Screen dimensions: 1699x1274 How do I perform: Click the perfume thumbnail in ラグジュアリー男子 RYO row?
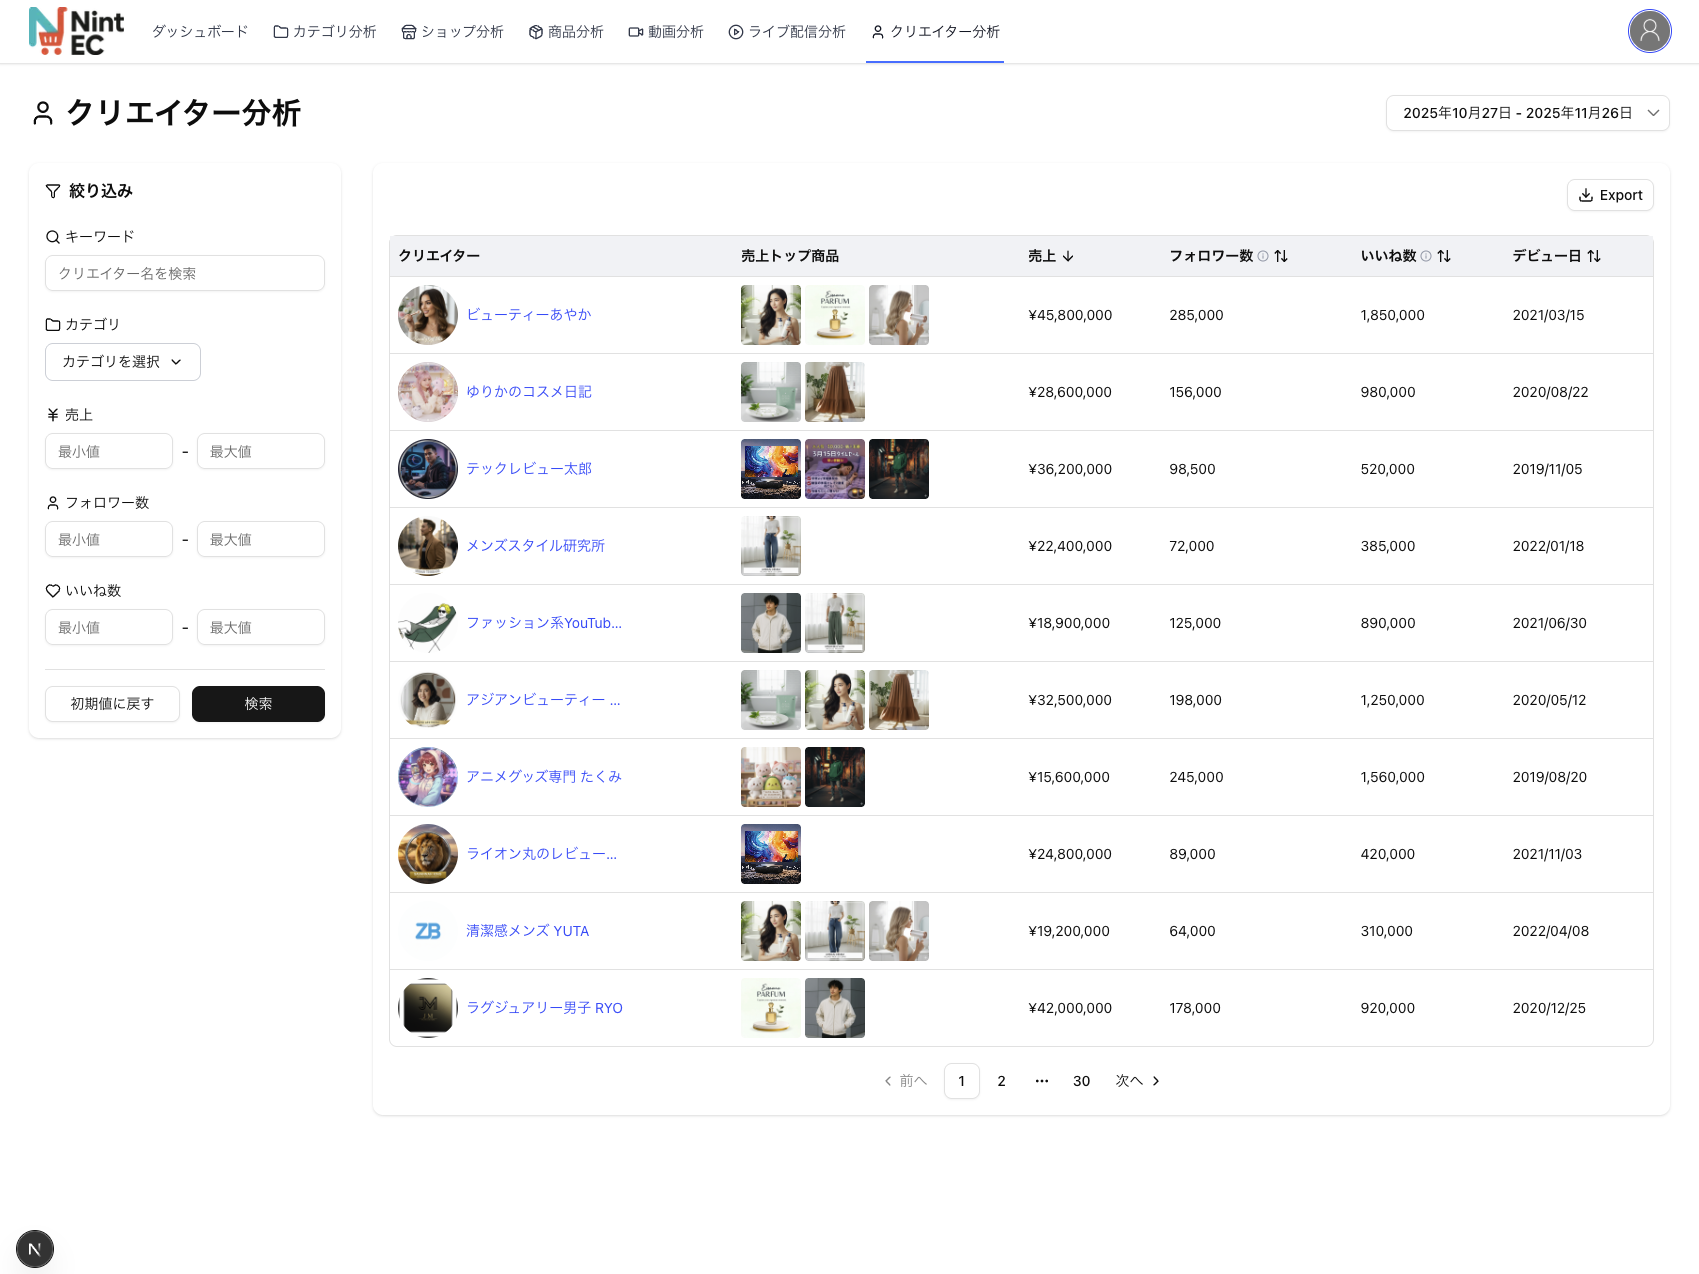click(x=770, y=1008)
